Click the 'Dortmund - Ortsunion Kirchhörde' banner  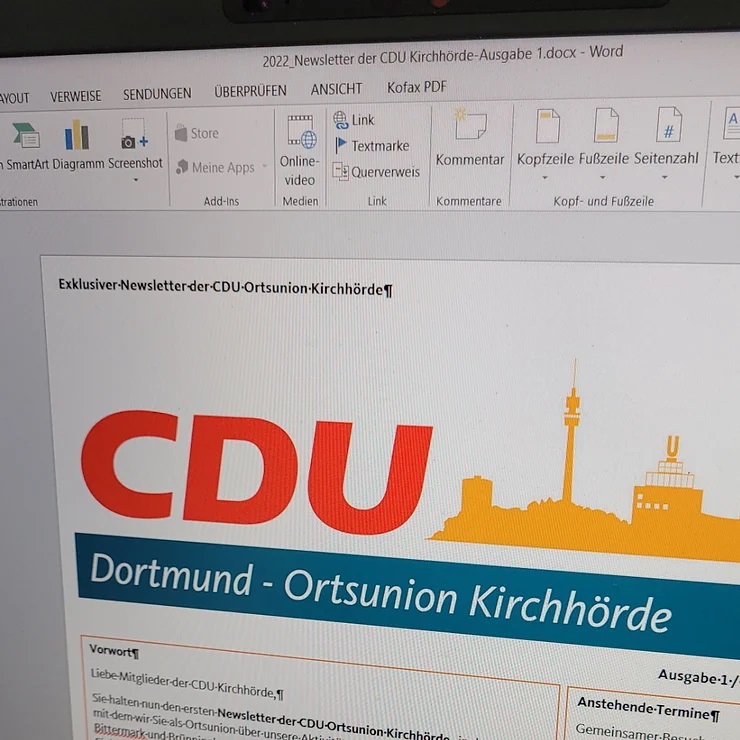point(407,596)
